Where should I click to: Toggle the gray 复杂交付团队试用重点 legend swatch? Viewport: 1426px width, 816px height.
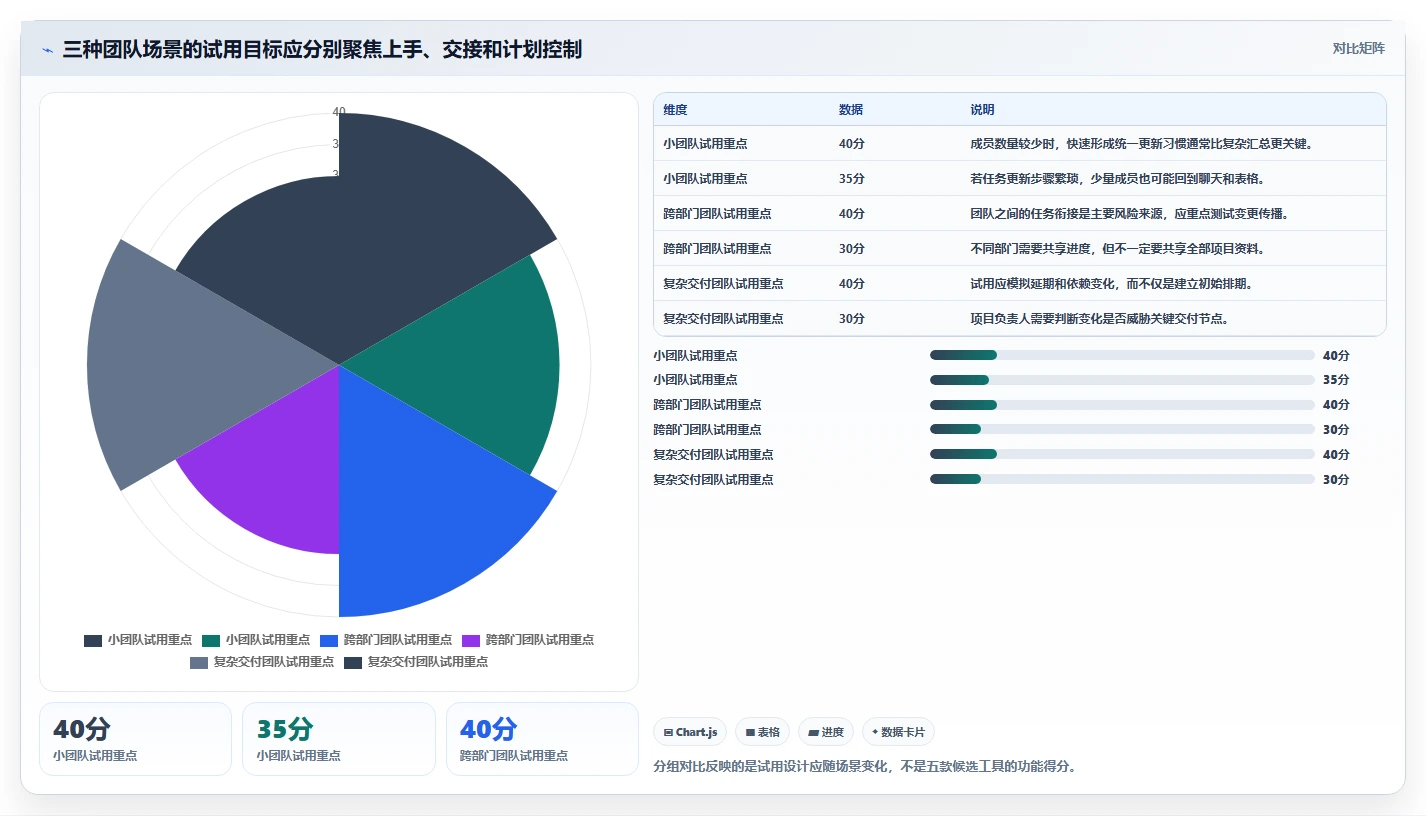199,662
